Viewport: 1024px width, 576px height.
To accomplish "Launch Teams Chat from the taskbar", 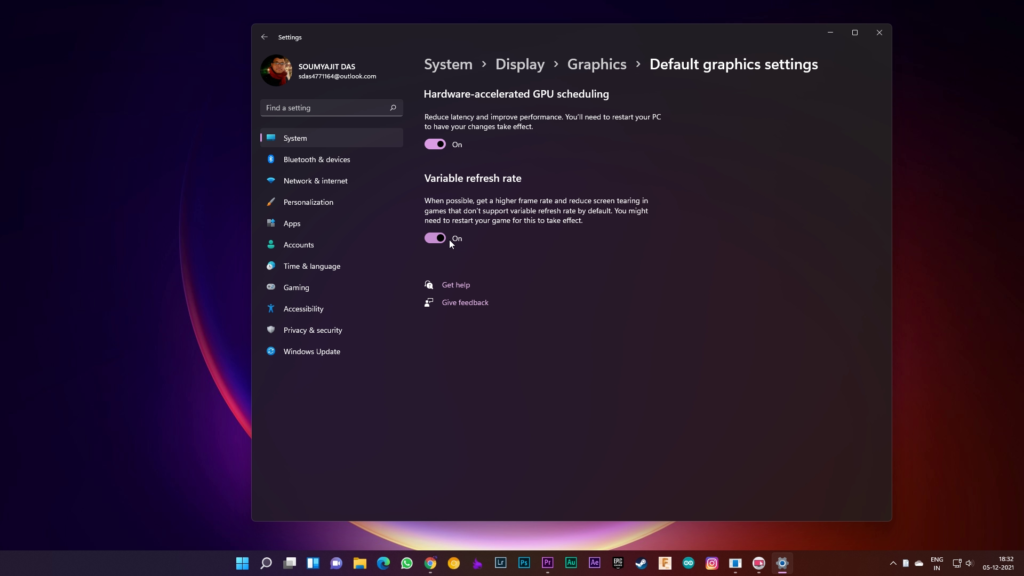I will point(336,563).
